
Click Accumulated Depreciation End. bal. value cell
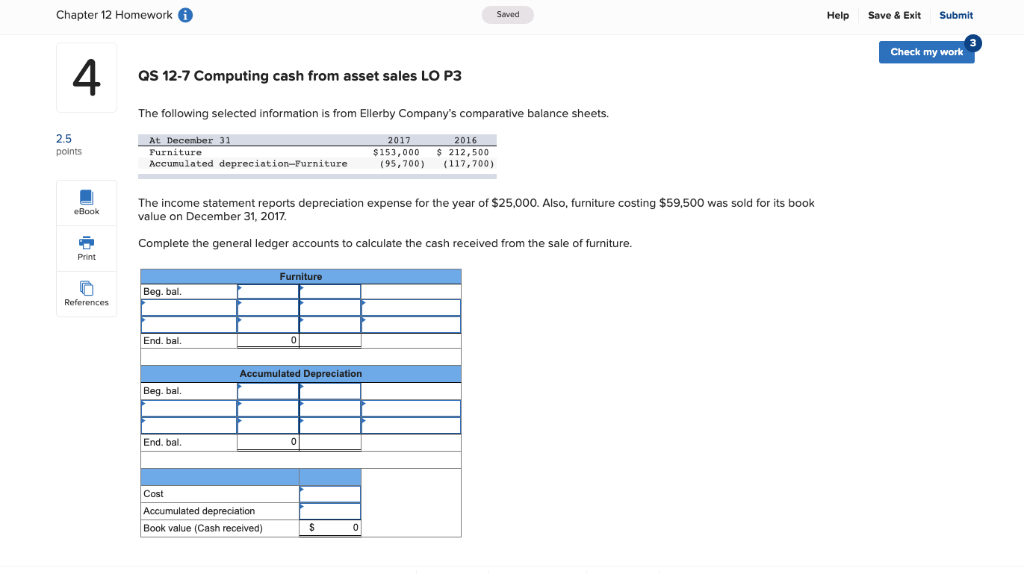(x=268, y=442)
